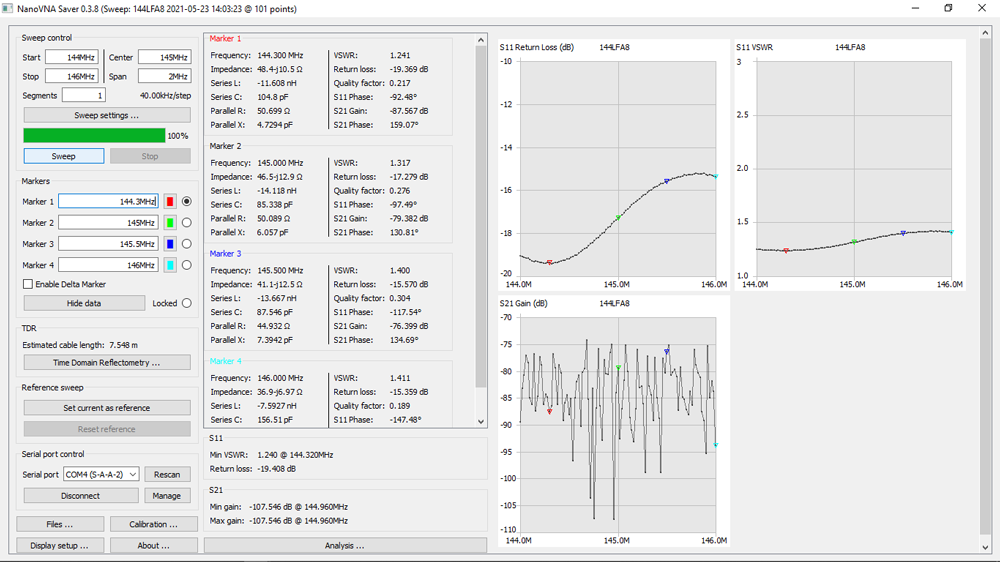Open the Serial port COM4 dropdown

click(101, 475)
